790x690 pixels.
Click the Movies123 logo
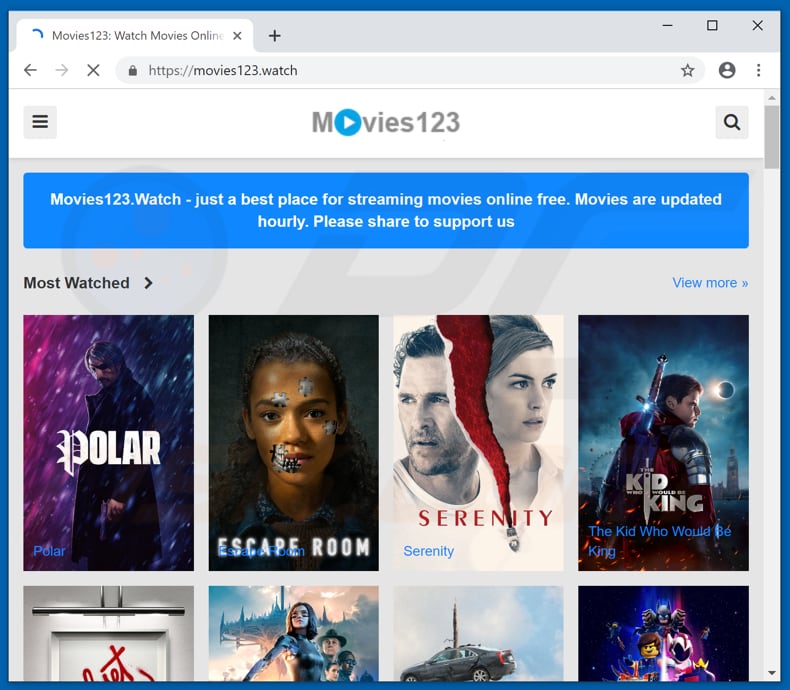point(385,122)
